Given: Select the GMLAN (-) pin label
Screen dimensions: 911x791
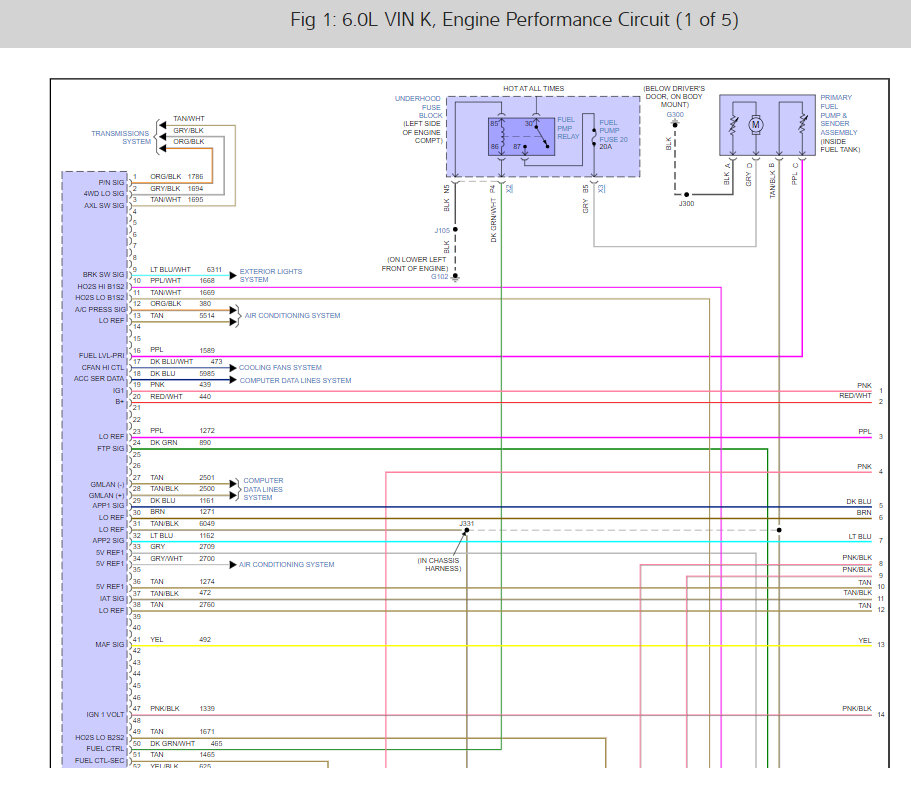Looking at the screenshot, I should (x=107, y=485).
